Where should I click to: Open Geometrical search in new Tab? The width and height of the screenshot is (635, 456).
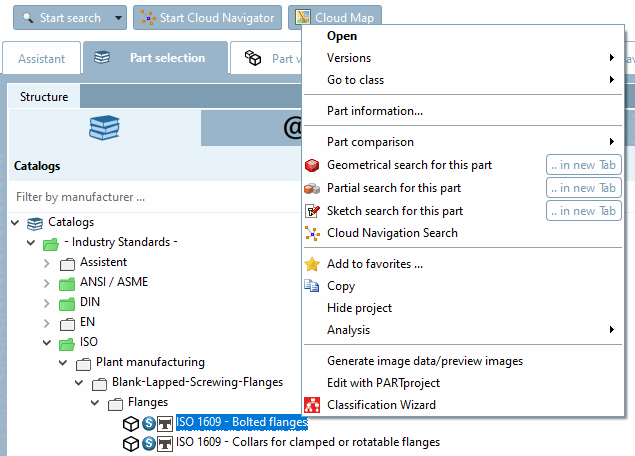583,165
